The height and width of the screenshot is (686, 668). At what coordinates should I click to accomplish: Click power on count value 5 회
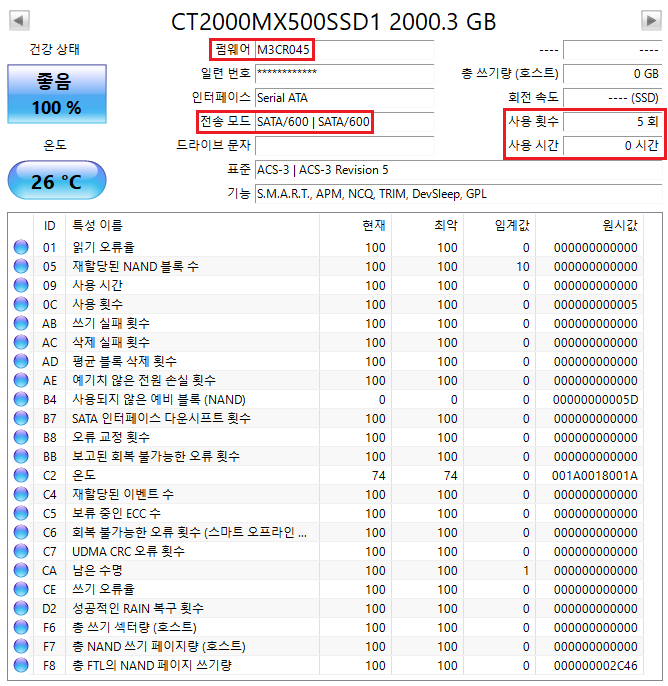tap(612, 122)
